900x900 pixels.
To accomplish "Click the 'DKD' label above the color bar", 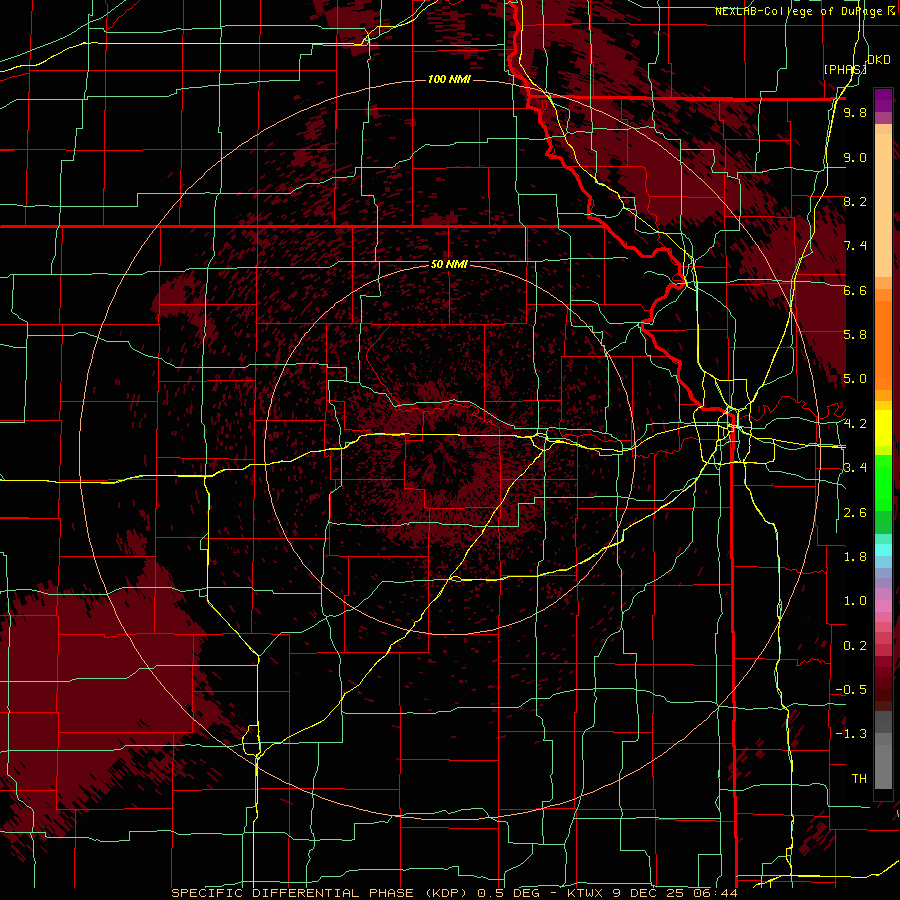I will pos(879,60).
